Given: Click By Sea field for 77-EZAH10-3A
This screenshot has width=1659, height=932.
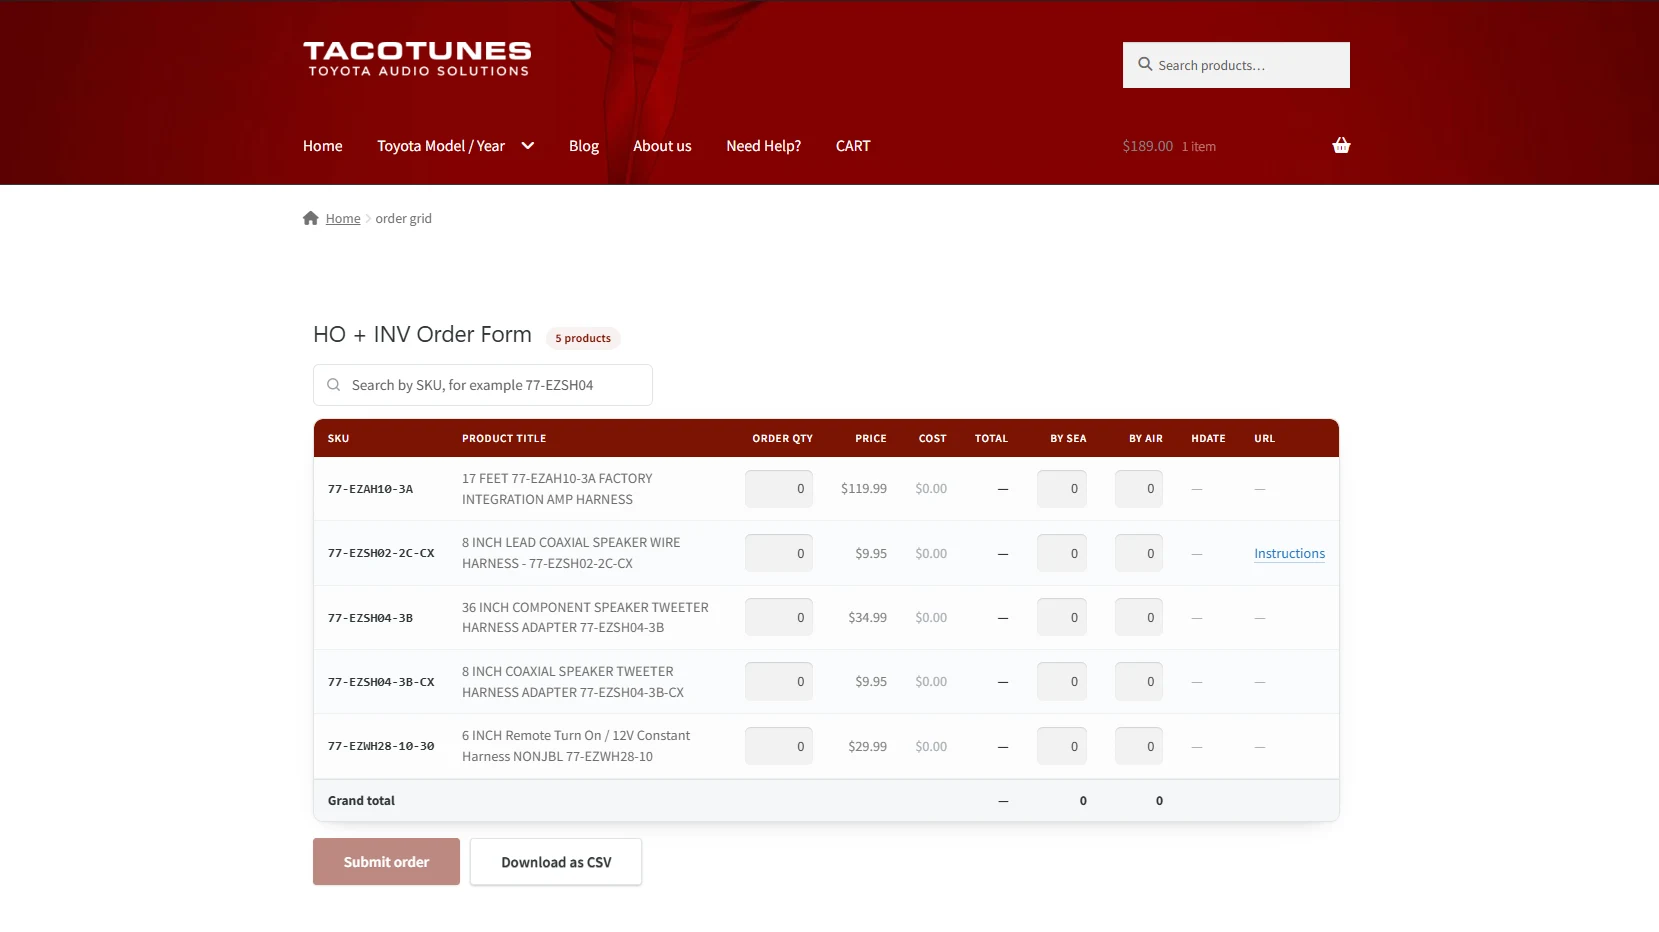Looking at the screenshot, I should [1062, 489].
